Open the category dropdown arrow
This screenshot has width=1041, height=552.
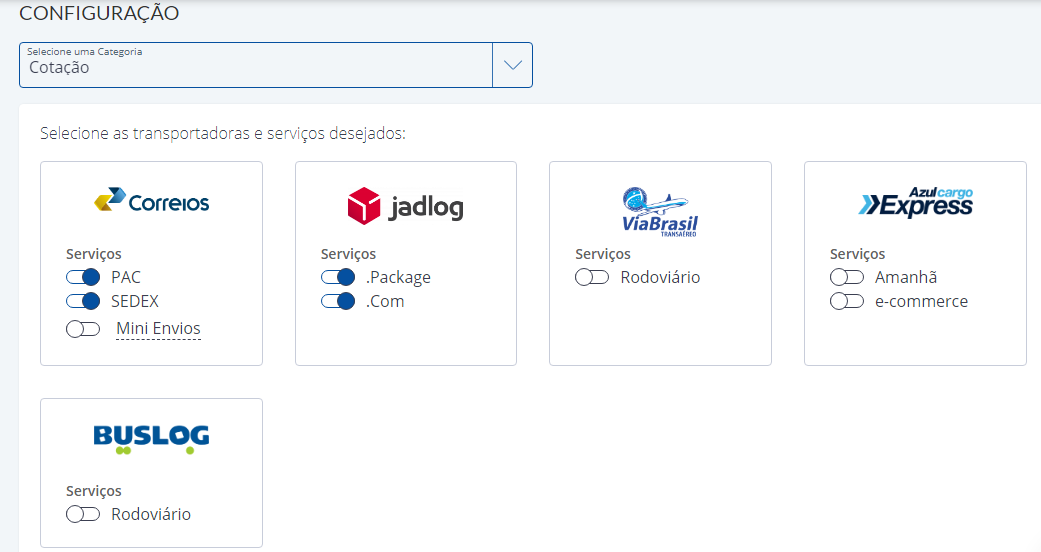(513, 65)
